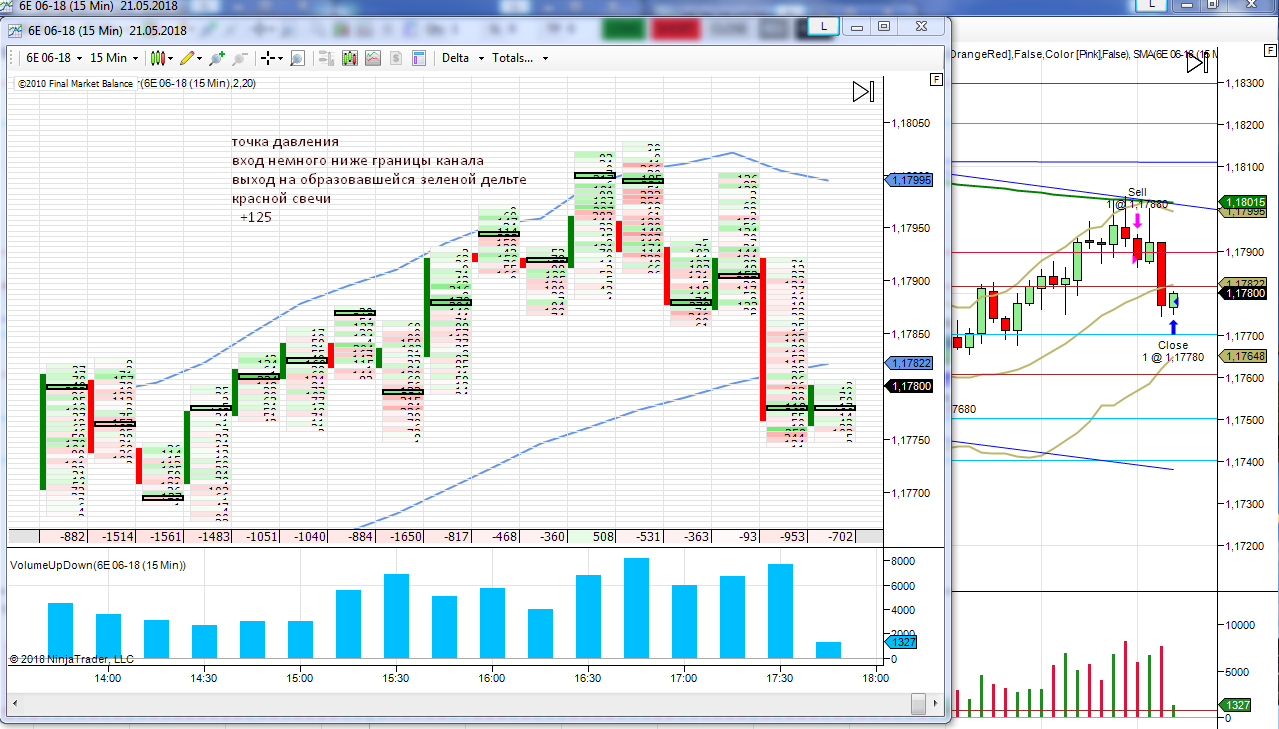Viewport: 1279px width, 729px height.
Task: Open the 15 Min interval dropdown
Action: [113, 58]
